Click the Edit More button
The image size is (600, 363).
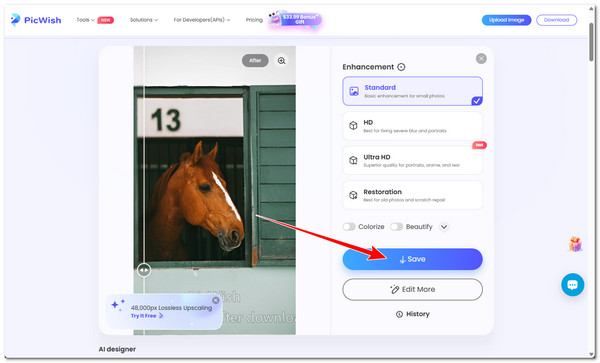click(412, 290)
